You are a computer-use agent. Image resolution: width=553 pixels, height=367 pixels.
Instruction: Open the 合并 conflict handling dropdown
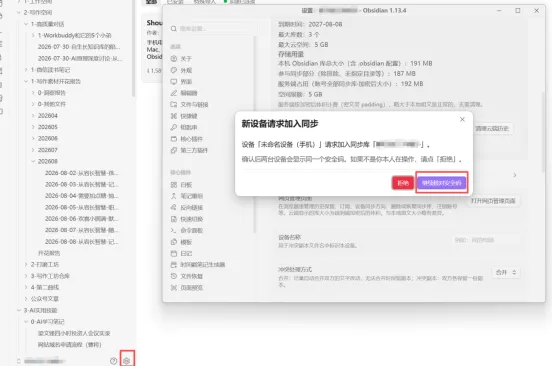pos(506,273)
